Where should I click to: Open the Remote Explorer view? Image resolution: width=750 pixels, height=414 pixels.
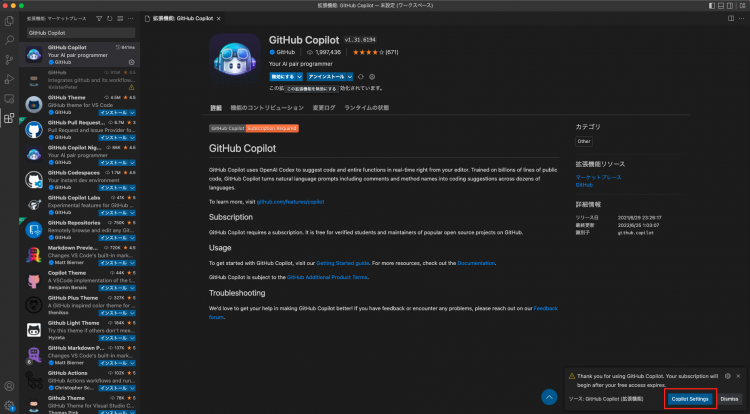click(x=9, y=98)
